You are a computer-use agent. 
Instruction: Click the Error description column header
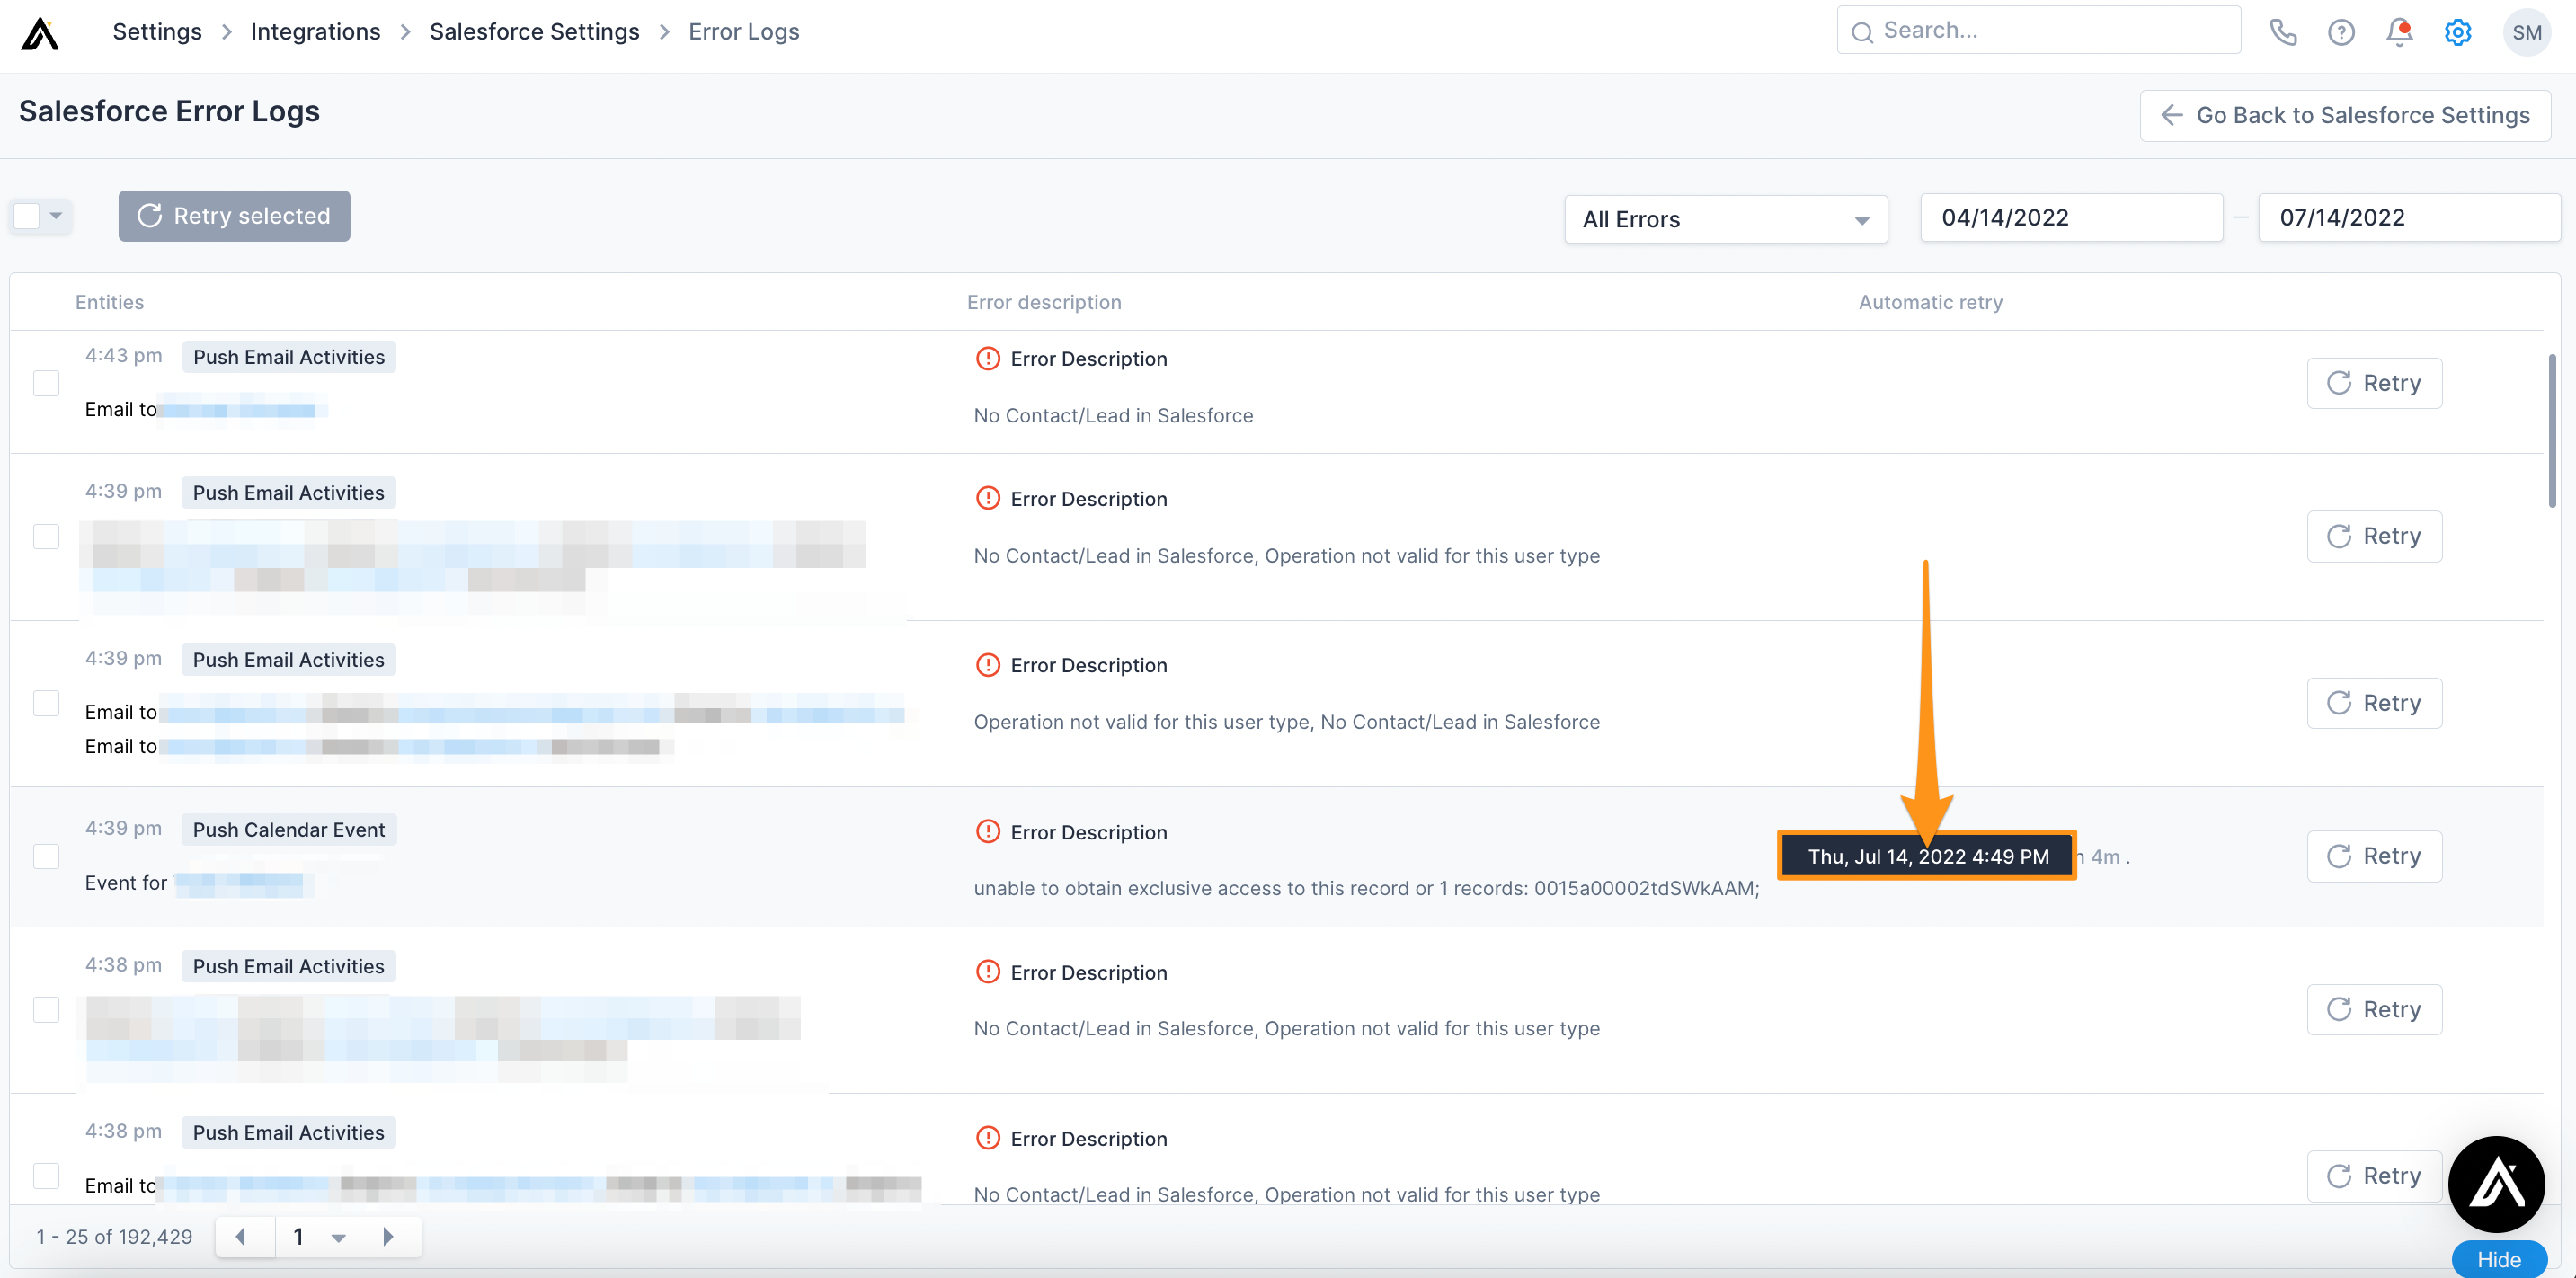point(1044,302)
